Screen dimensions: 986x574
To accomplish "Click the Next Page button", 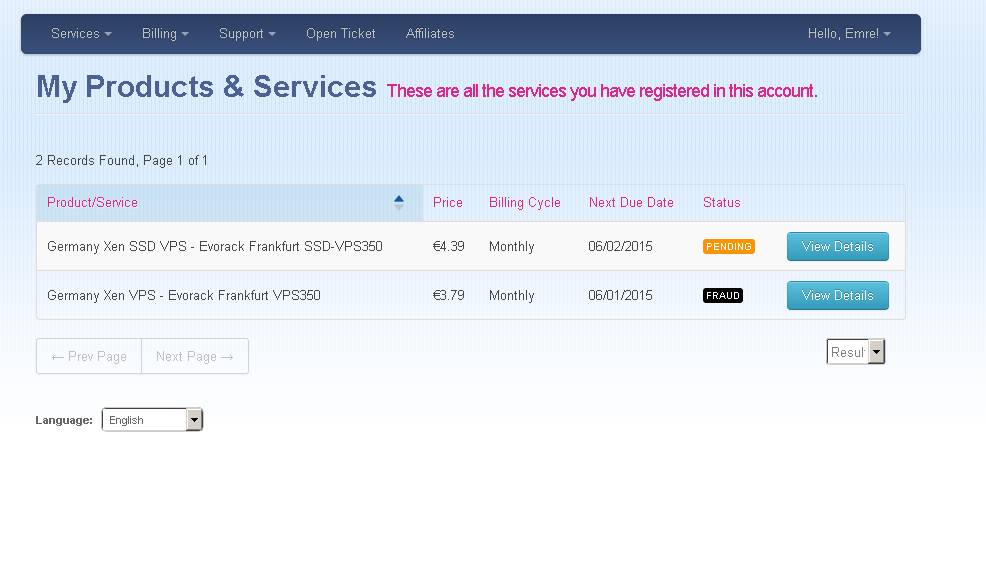I will (195, 356).
